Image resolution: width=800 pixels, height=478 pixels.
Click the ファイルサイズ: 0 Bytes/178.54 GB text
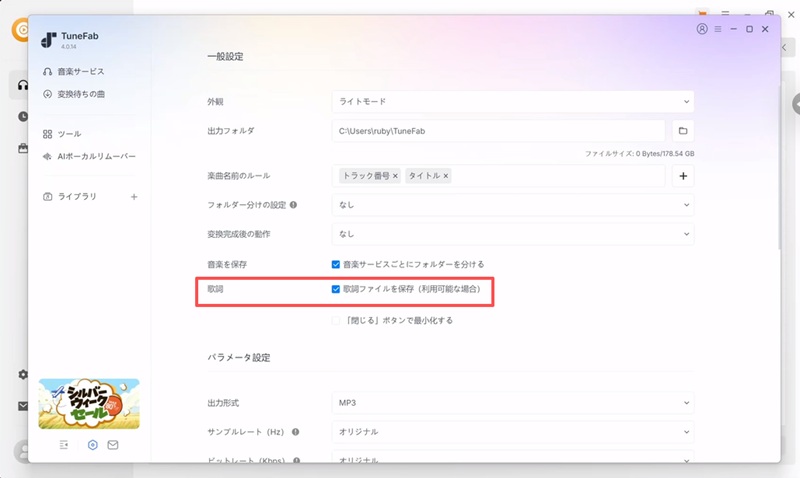(639, 154)
